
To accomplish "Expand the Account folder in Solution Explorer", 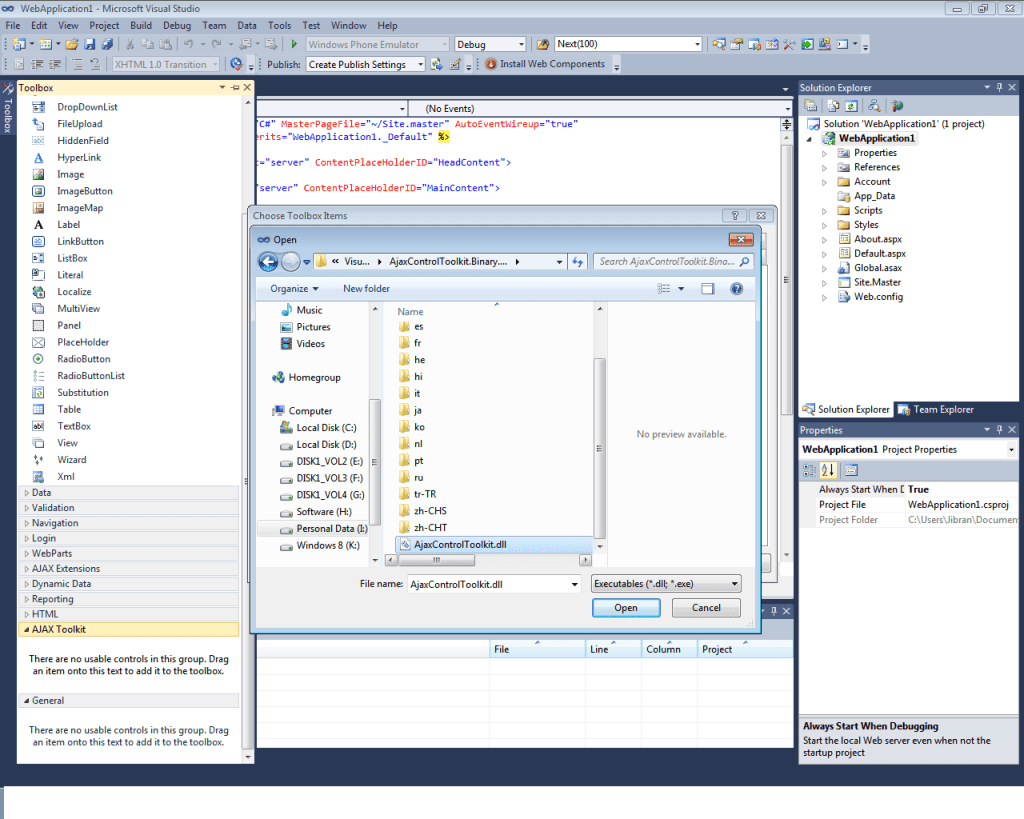I will [x=824, y=182].
